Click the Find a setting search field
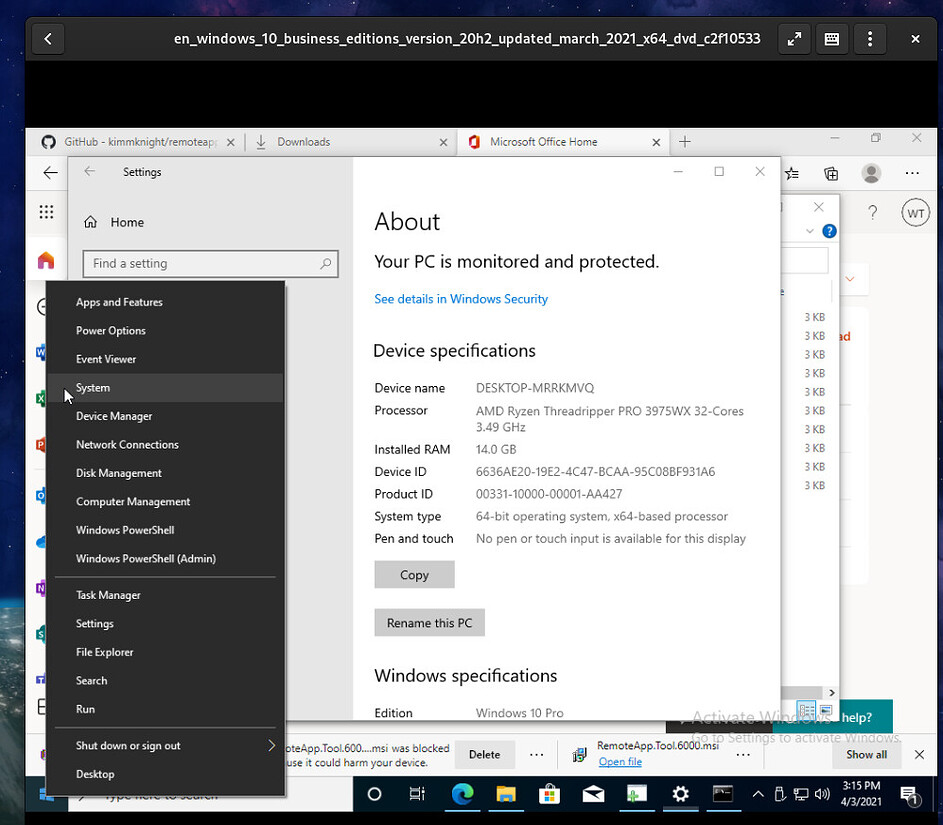The height and width of the screenshot is (825, 943). point(210,263)
